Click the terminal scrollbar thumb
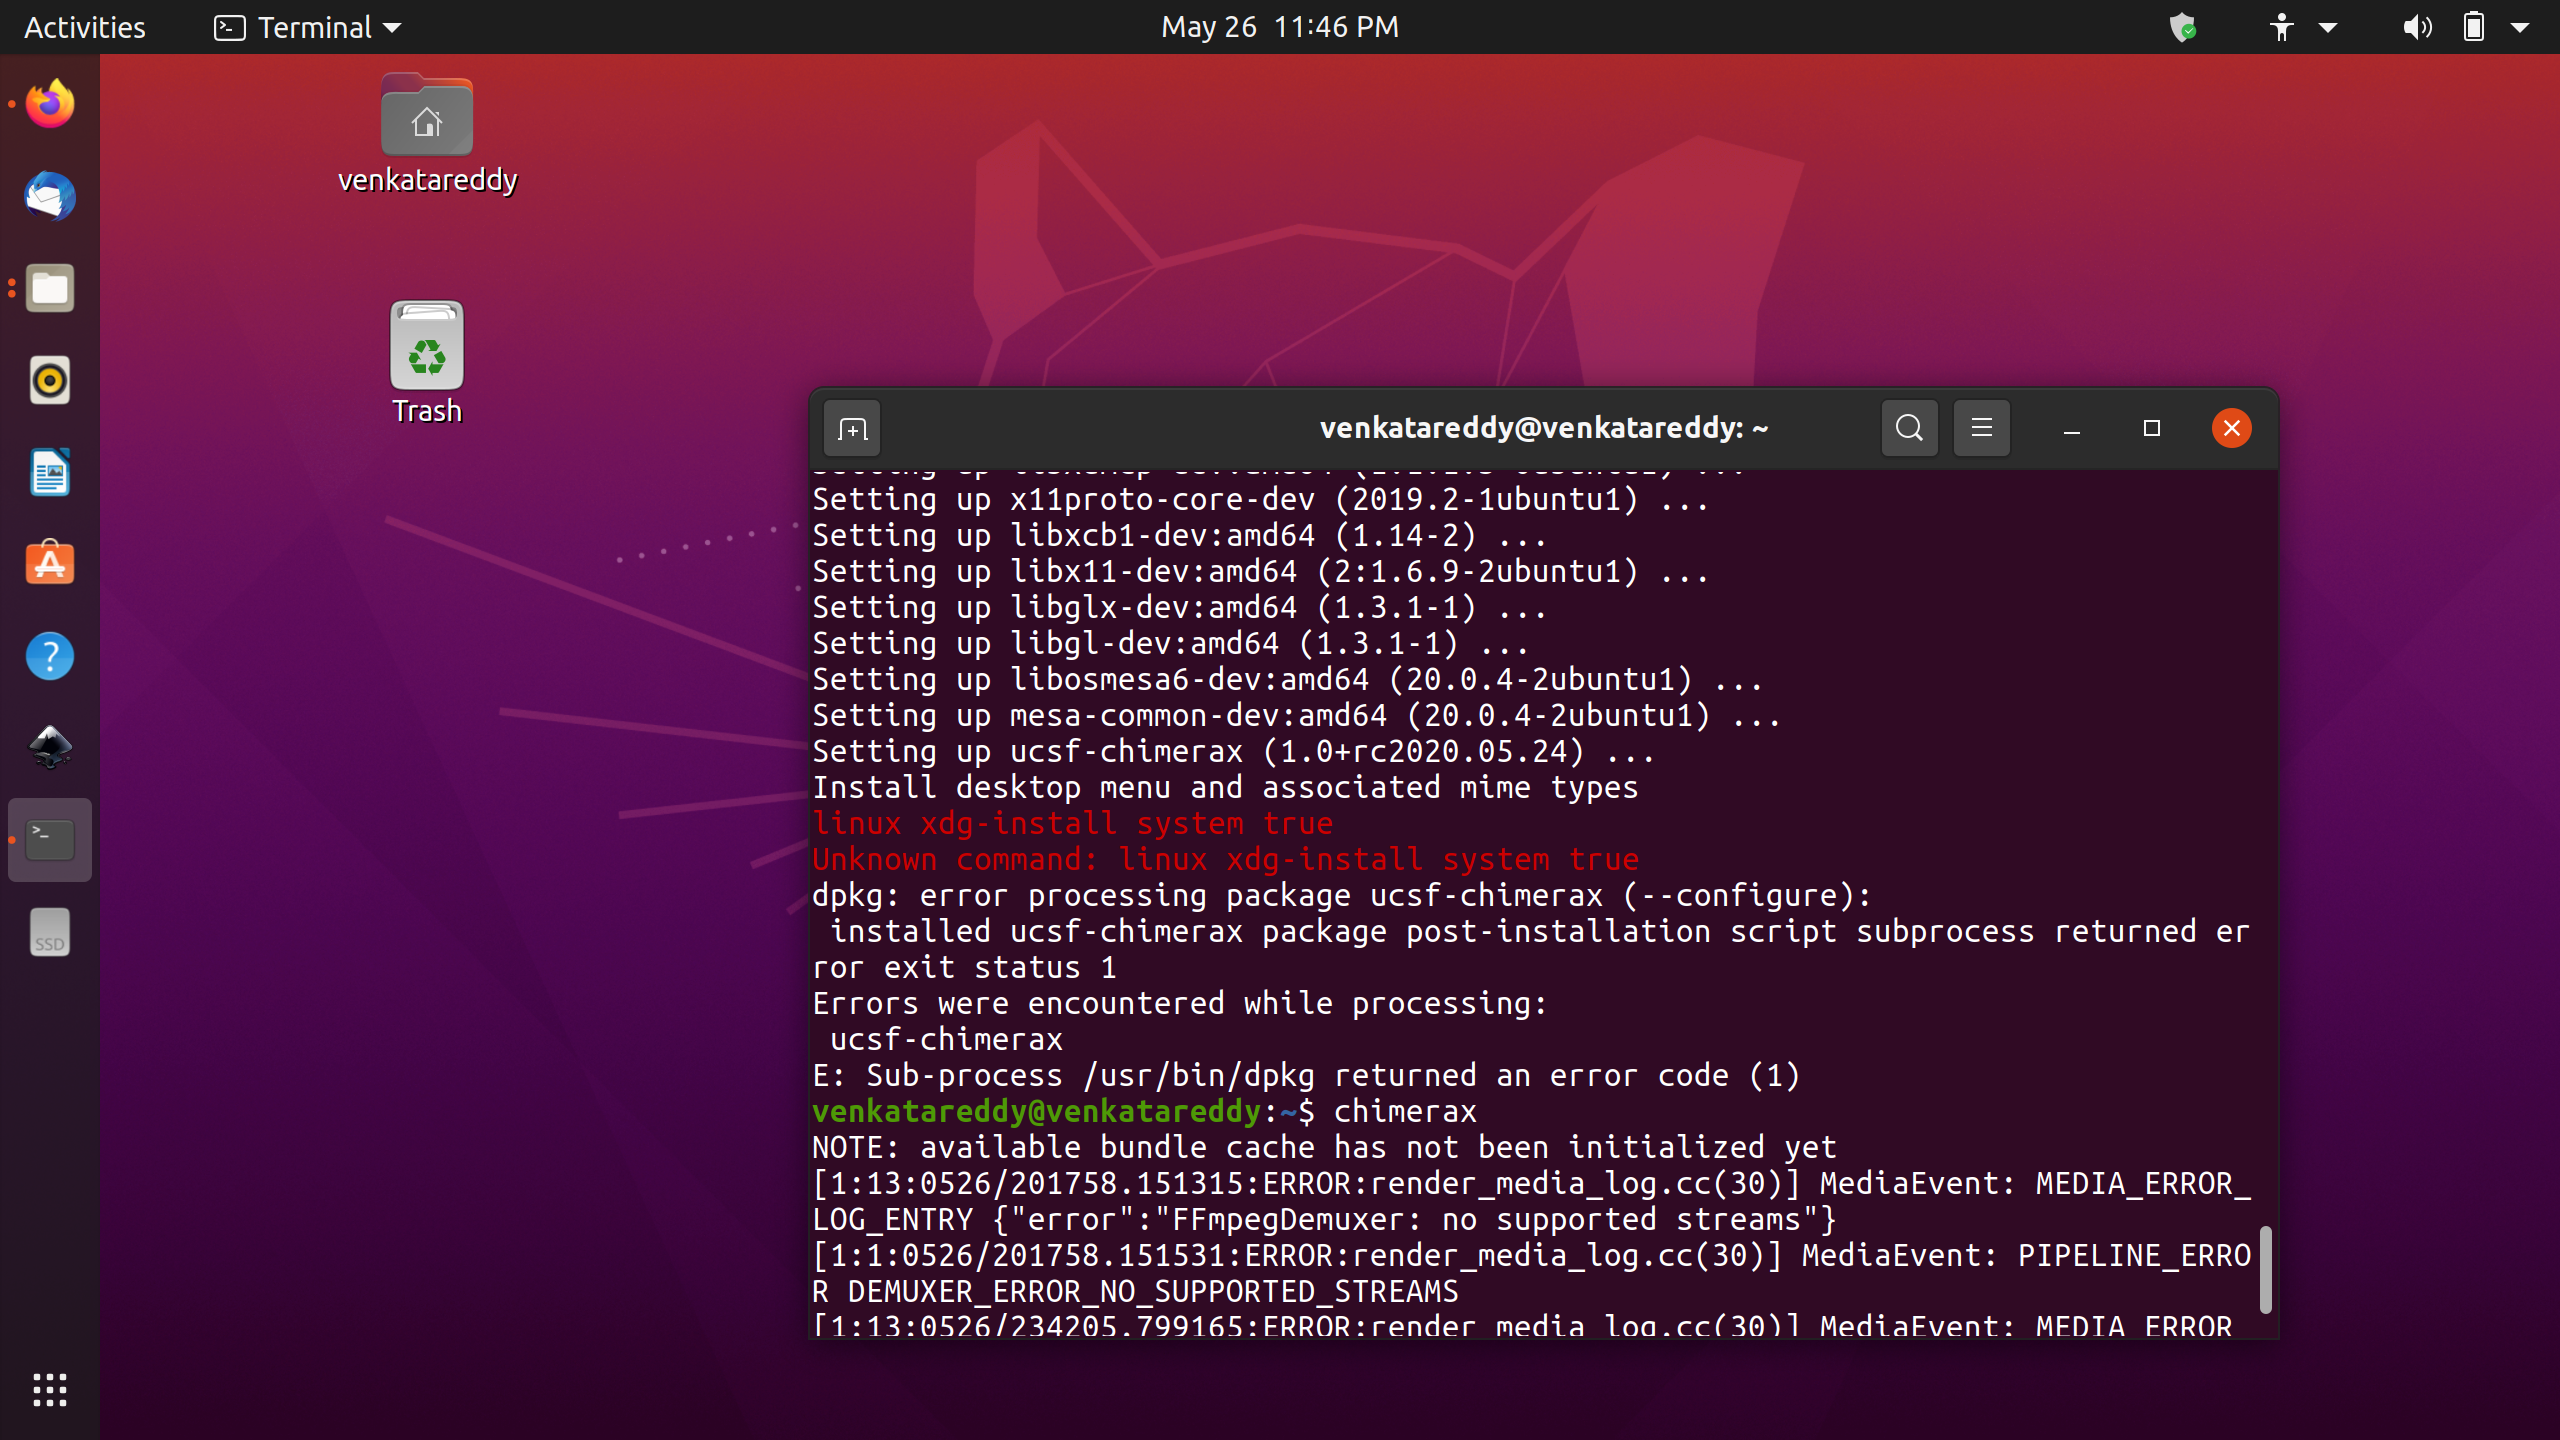This screenshot has width=2560, height=1440. click(2265, 1269)
